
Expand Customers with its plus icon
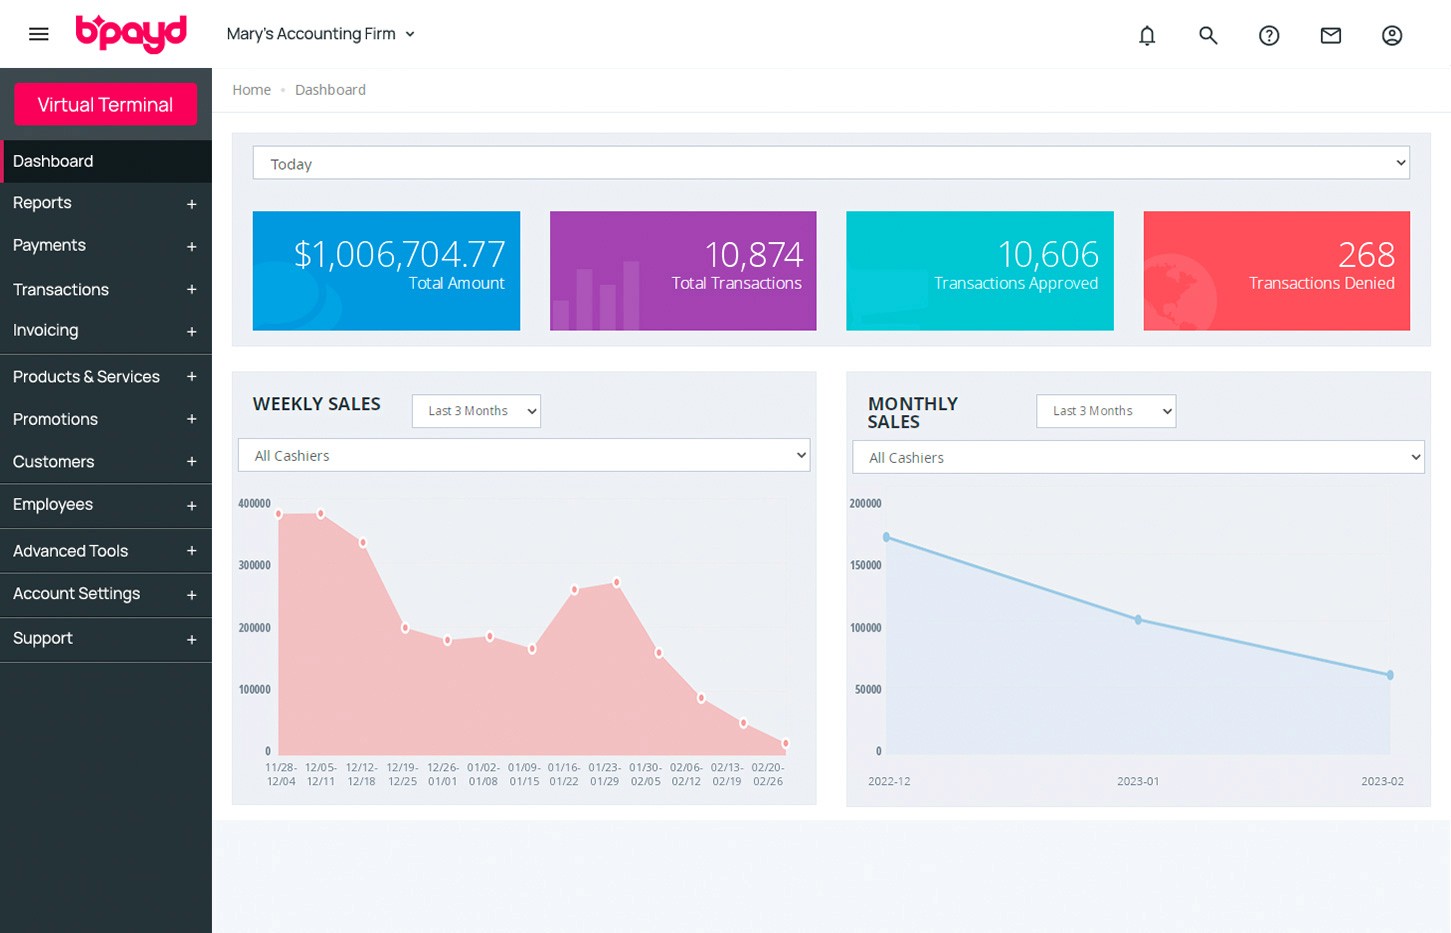pyautogui.click(x=191, y=462)
